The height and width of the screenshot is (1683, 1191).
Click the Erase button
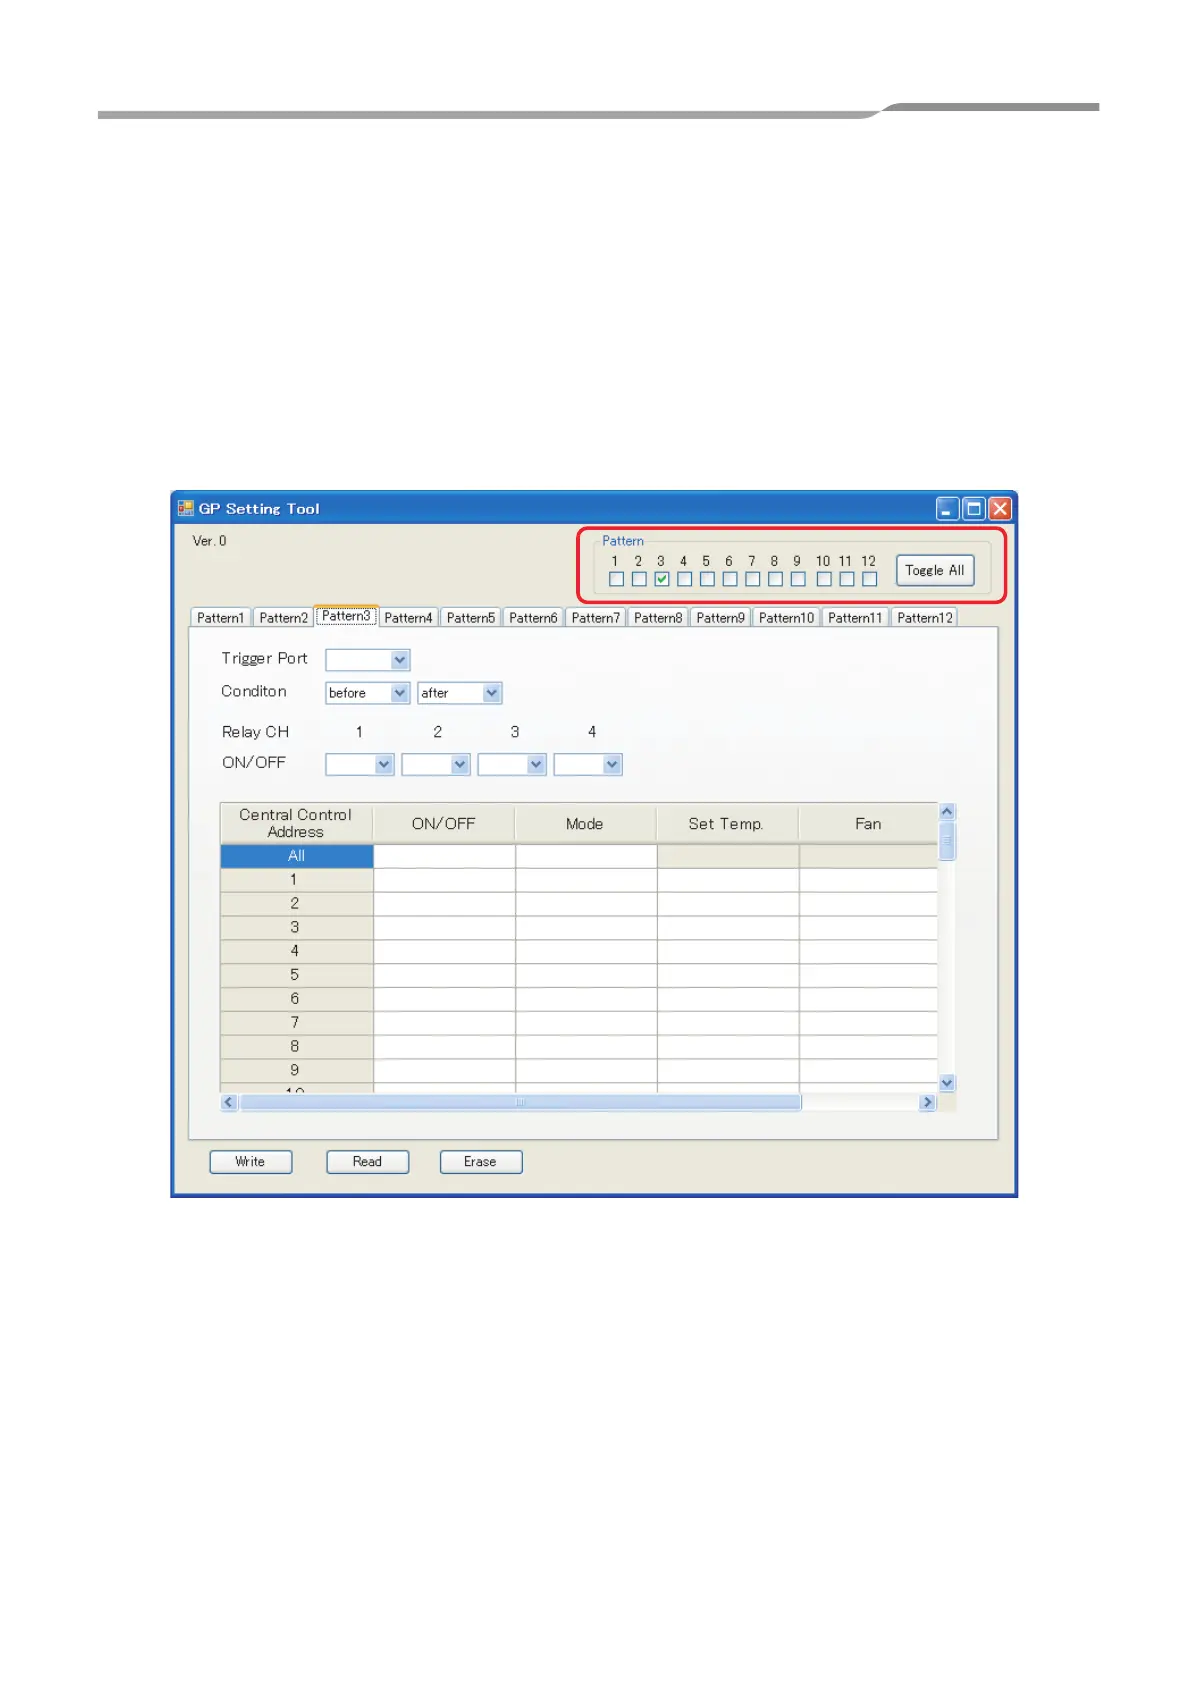click(x=481, y=1162)
